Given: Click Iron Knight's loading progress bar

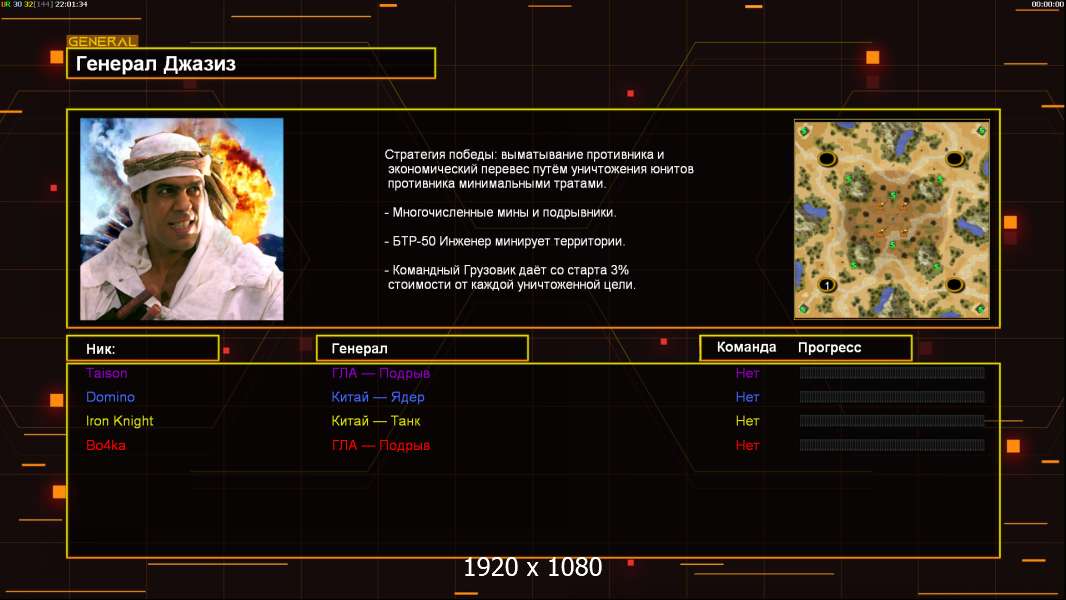Looking at the screenshot, I should [x=892, y=421].
